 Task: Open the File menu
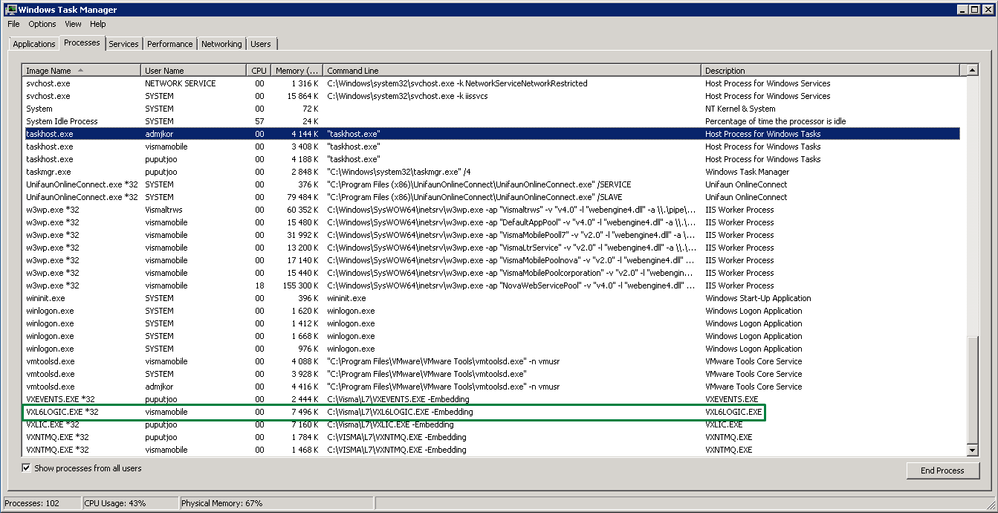click(14, 24)
